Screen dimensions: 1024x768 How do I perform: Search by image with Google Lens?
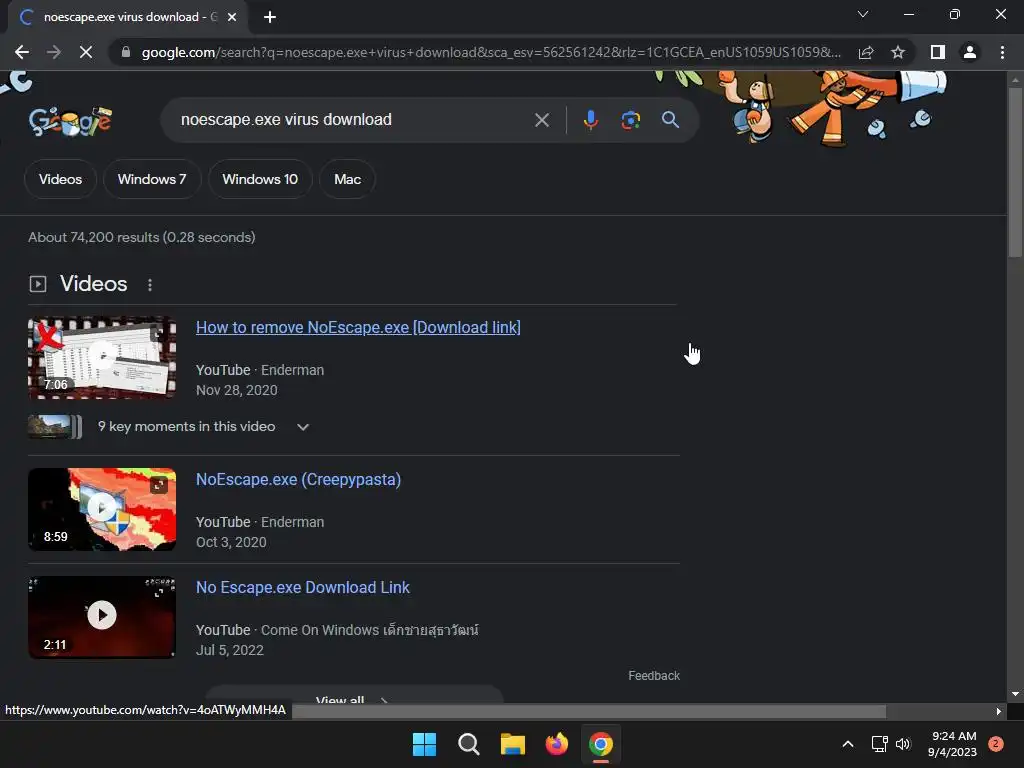[630, 120]
